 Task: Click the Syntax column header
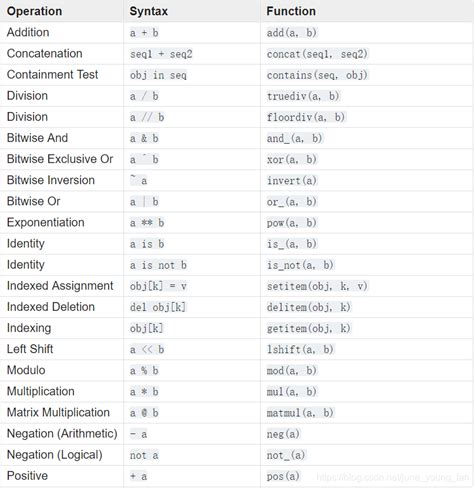coord(149,11)
